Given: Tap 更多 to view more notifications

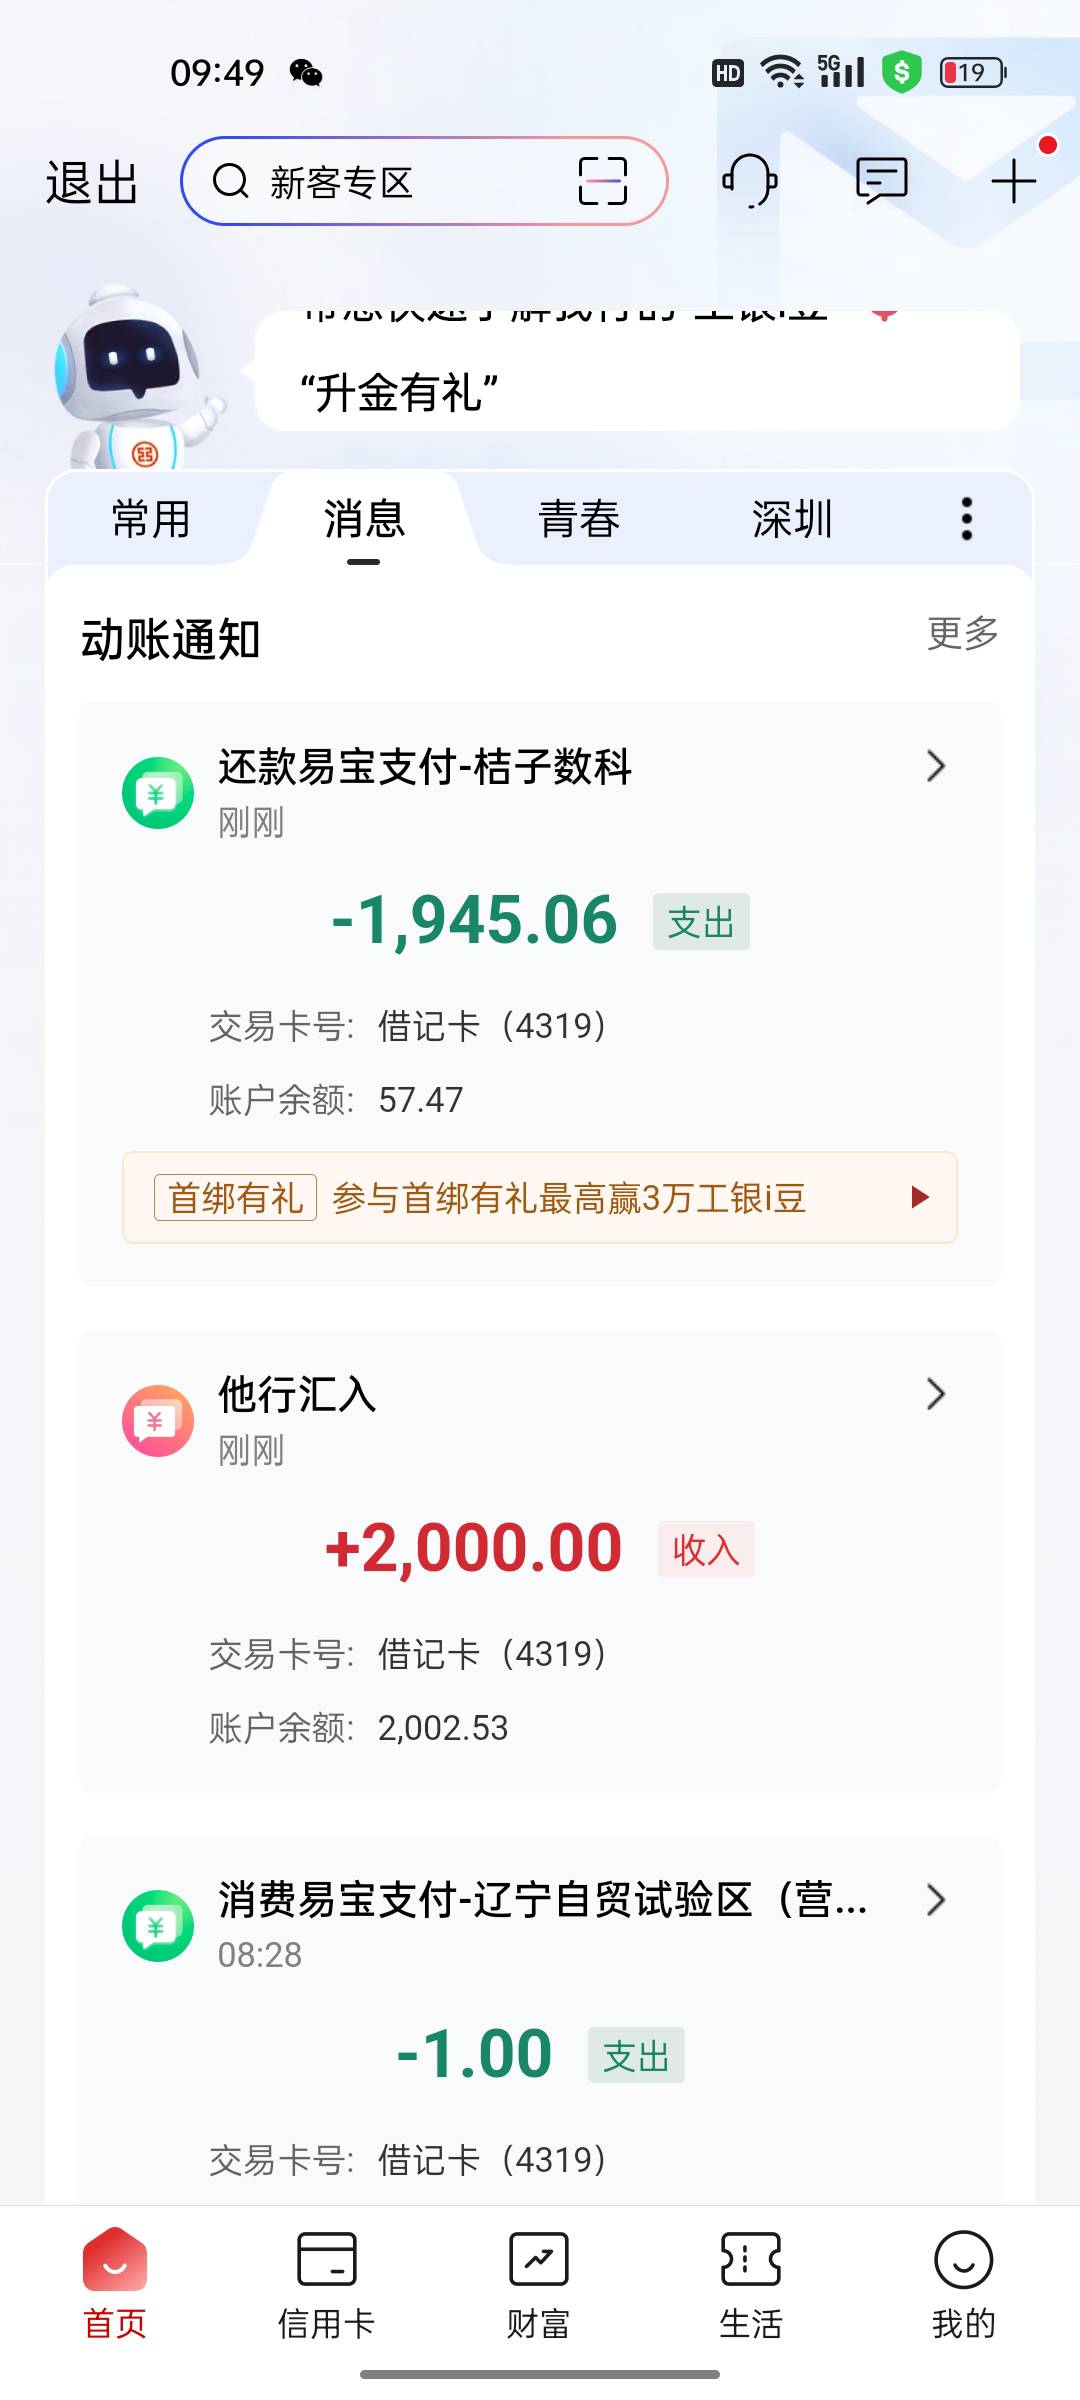Looking at the screenshot, I should (x=962, y=633).
